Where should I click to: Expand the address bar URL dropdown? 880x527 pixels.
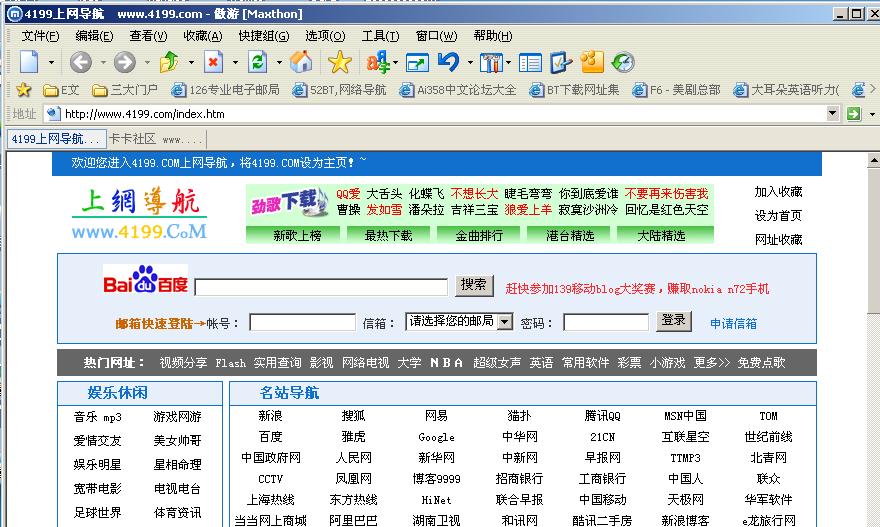pos(833,114)
